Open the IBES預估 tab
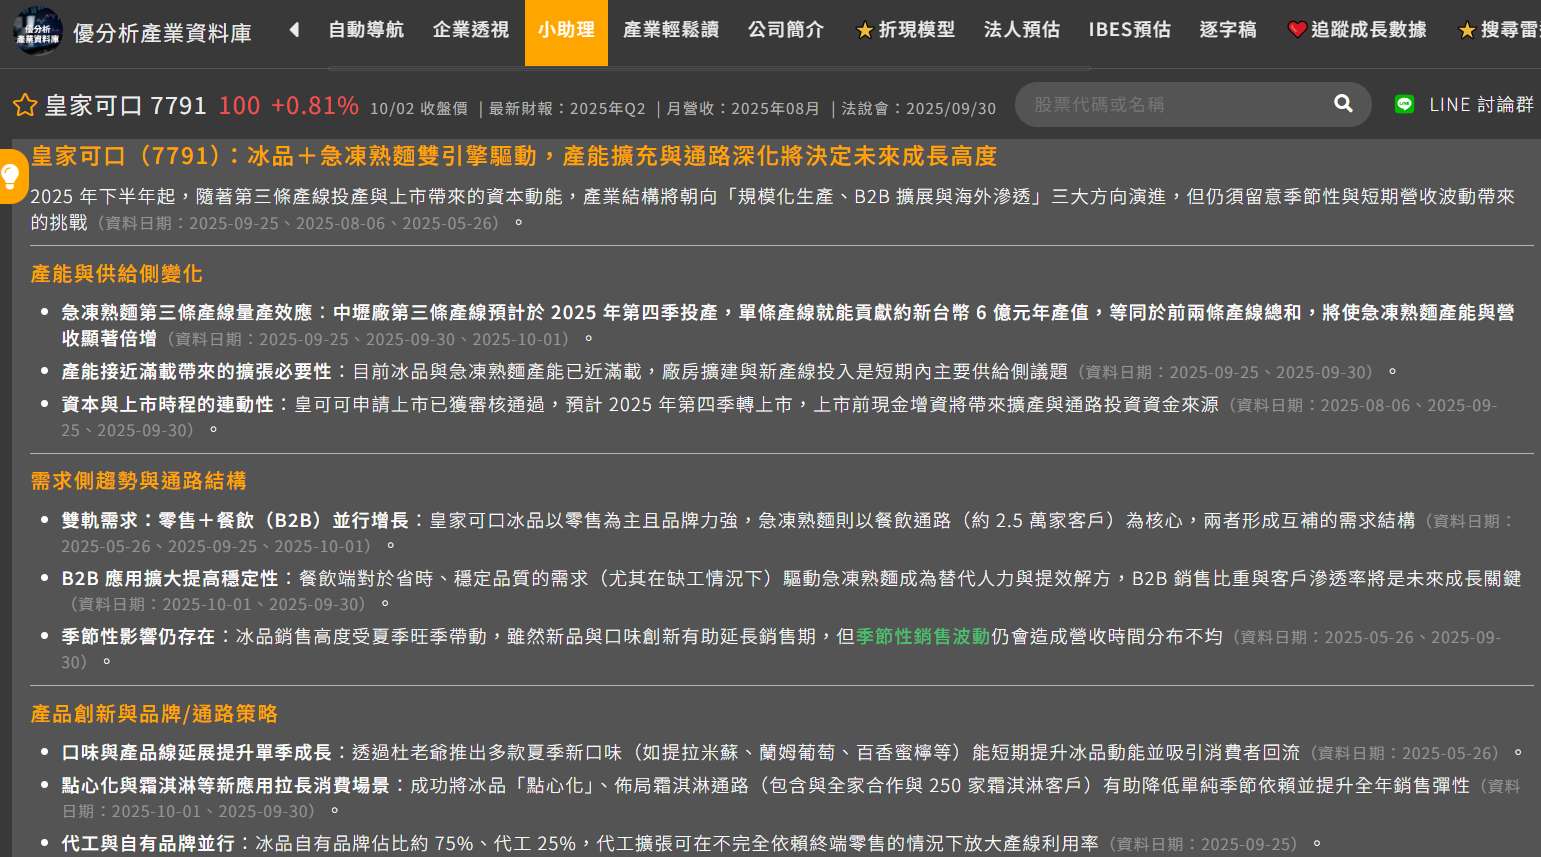Viewport: 1541px width, 857px height. pyautogui.click(x=1129, y=30)
